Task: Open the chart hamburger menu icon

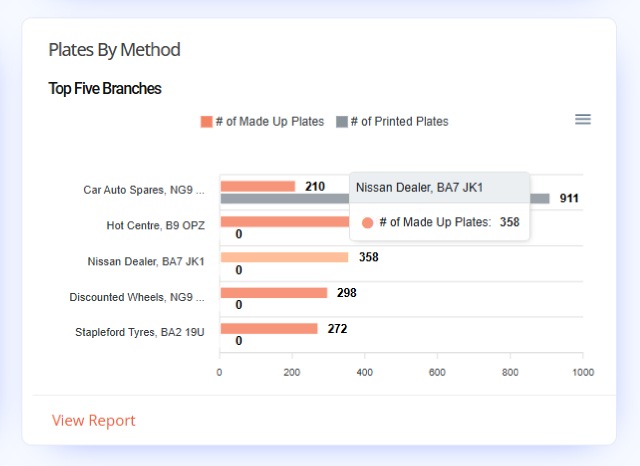Action: 583,119
